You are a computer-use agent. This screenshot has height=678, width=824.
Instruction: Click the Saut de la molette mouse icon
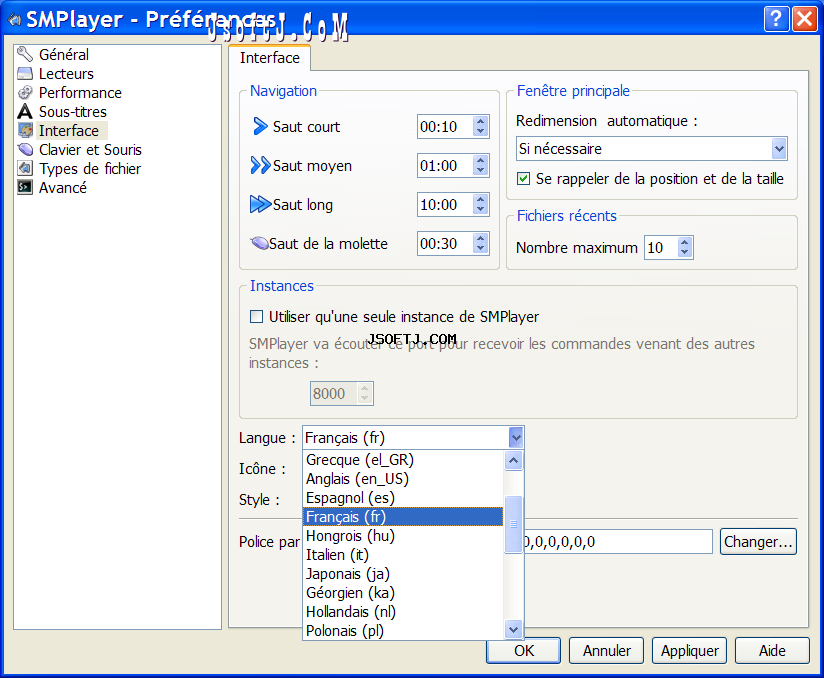[260, 243]
